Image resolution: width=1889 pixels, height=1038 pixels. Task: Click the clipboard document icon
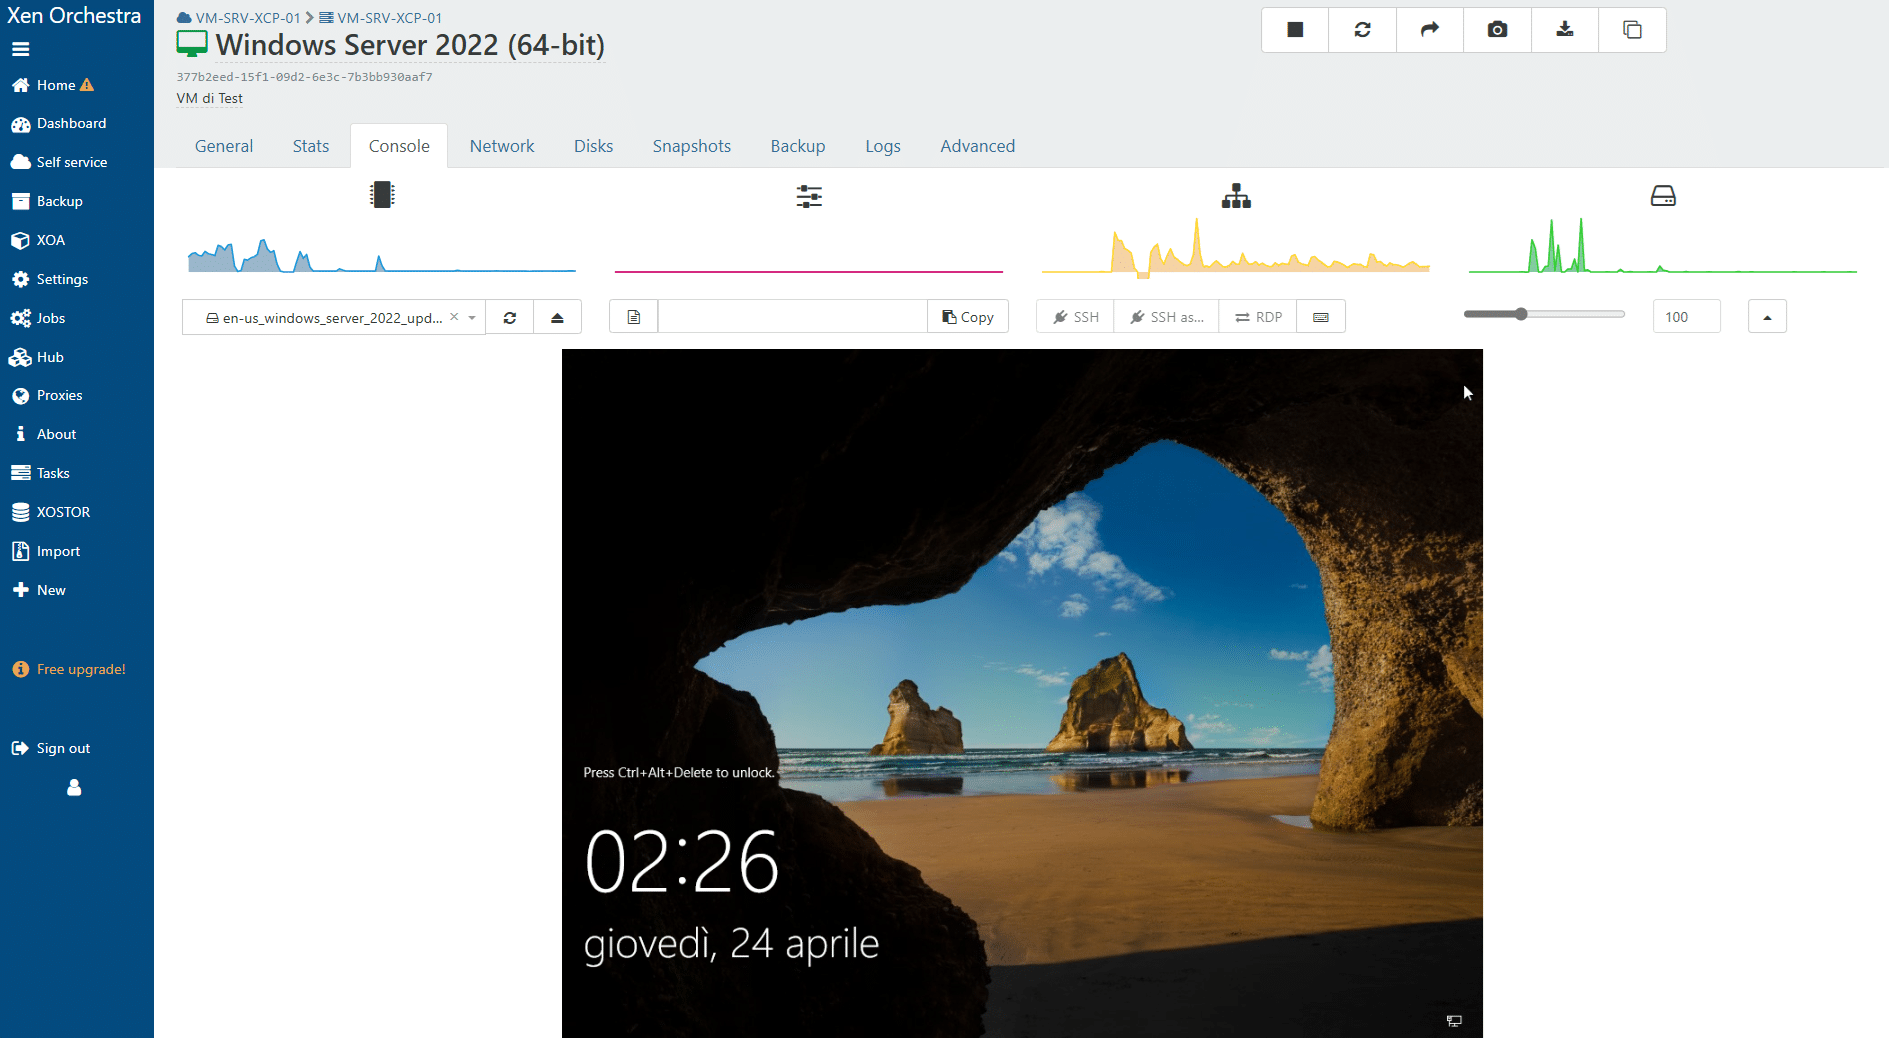(634, 317)
